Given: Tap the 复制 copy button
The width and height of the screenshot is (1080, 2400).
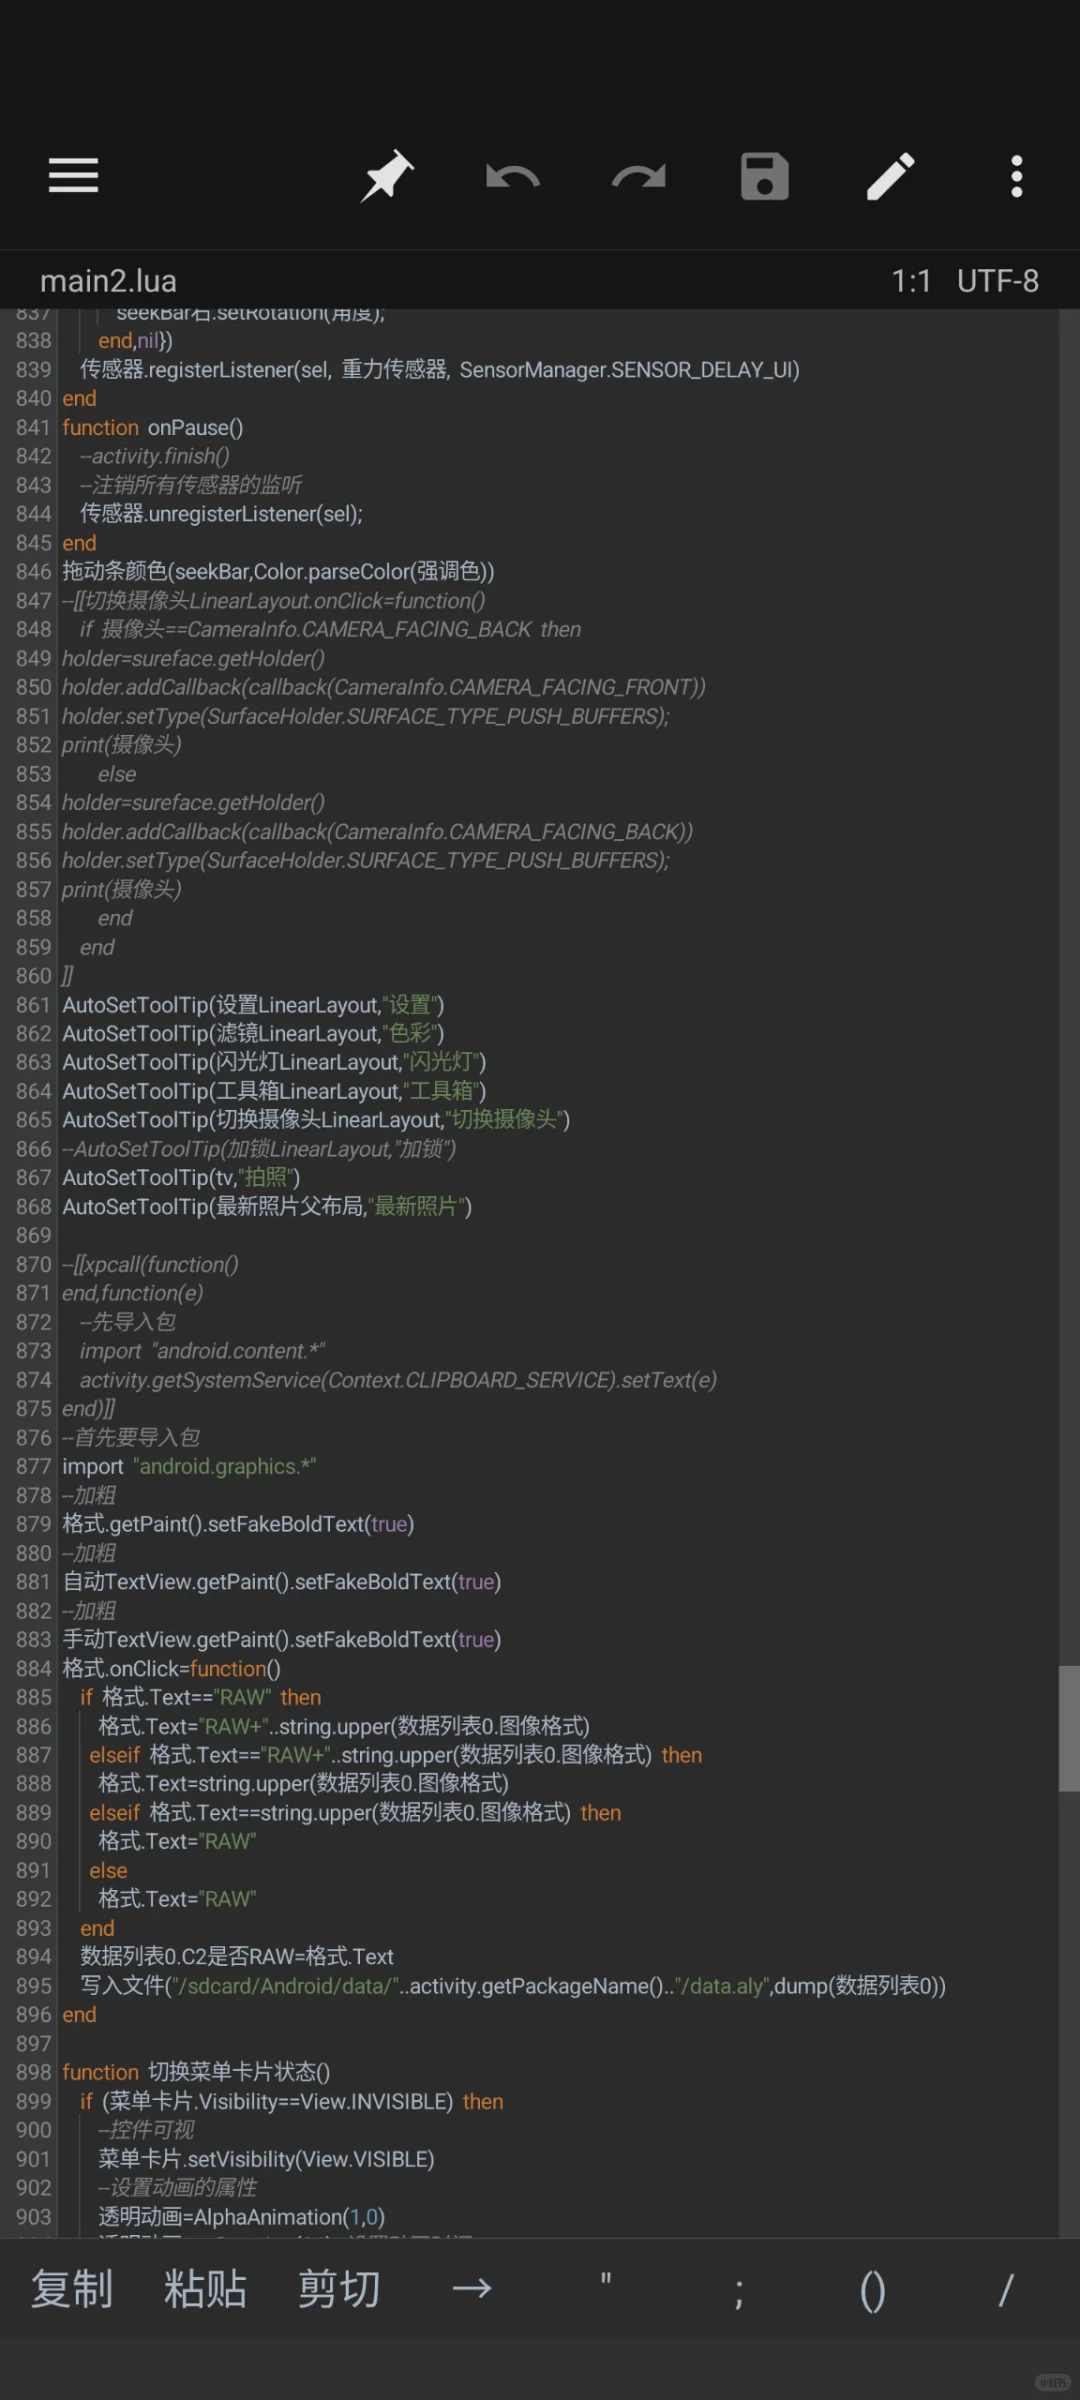Looking at the screenshot, I should (72, 2288).
